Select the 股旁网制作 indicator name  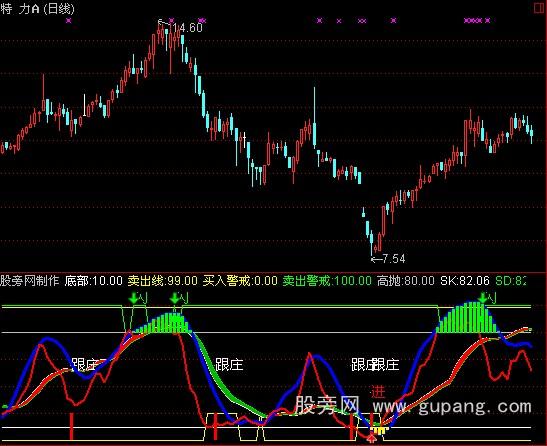(x=30, y=281)
